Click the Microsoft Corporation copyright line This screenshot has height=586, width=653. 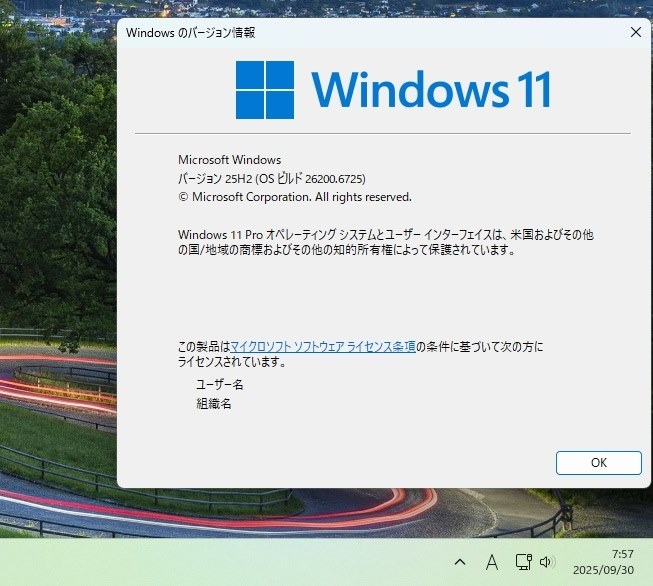coord(295,197)
